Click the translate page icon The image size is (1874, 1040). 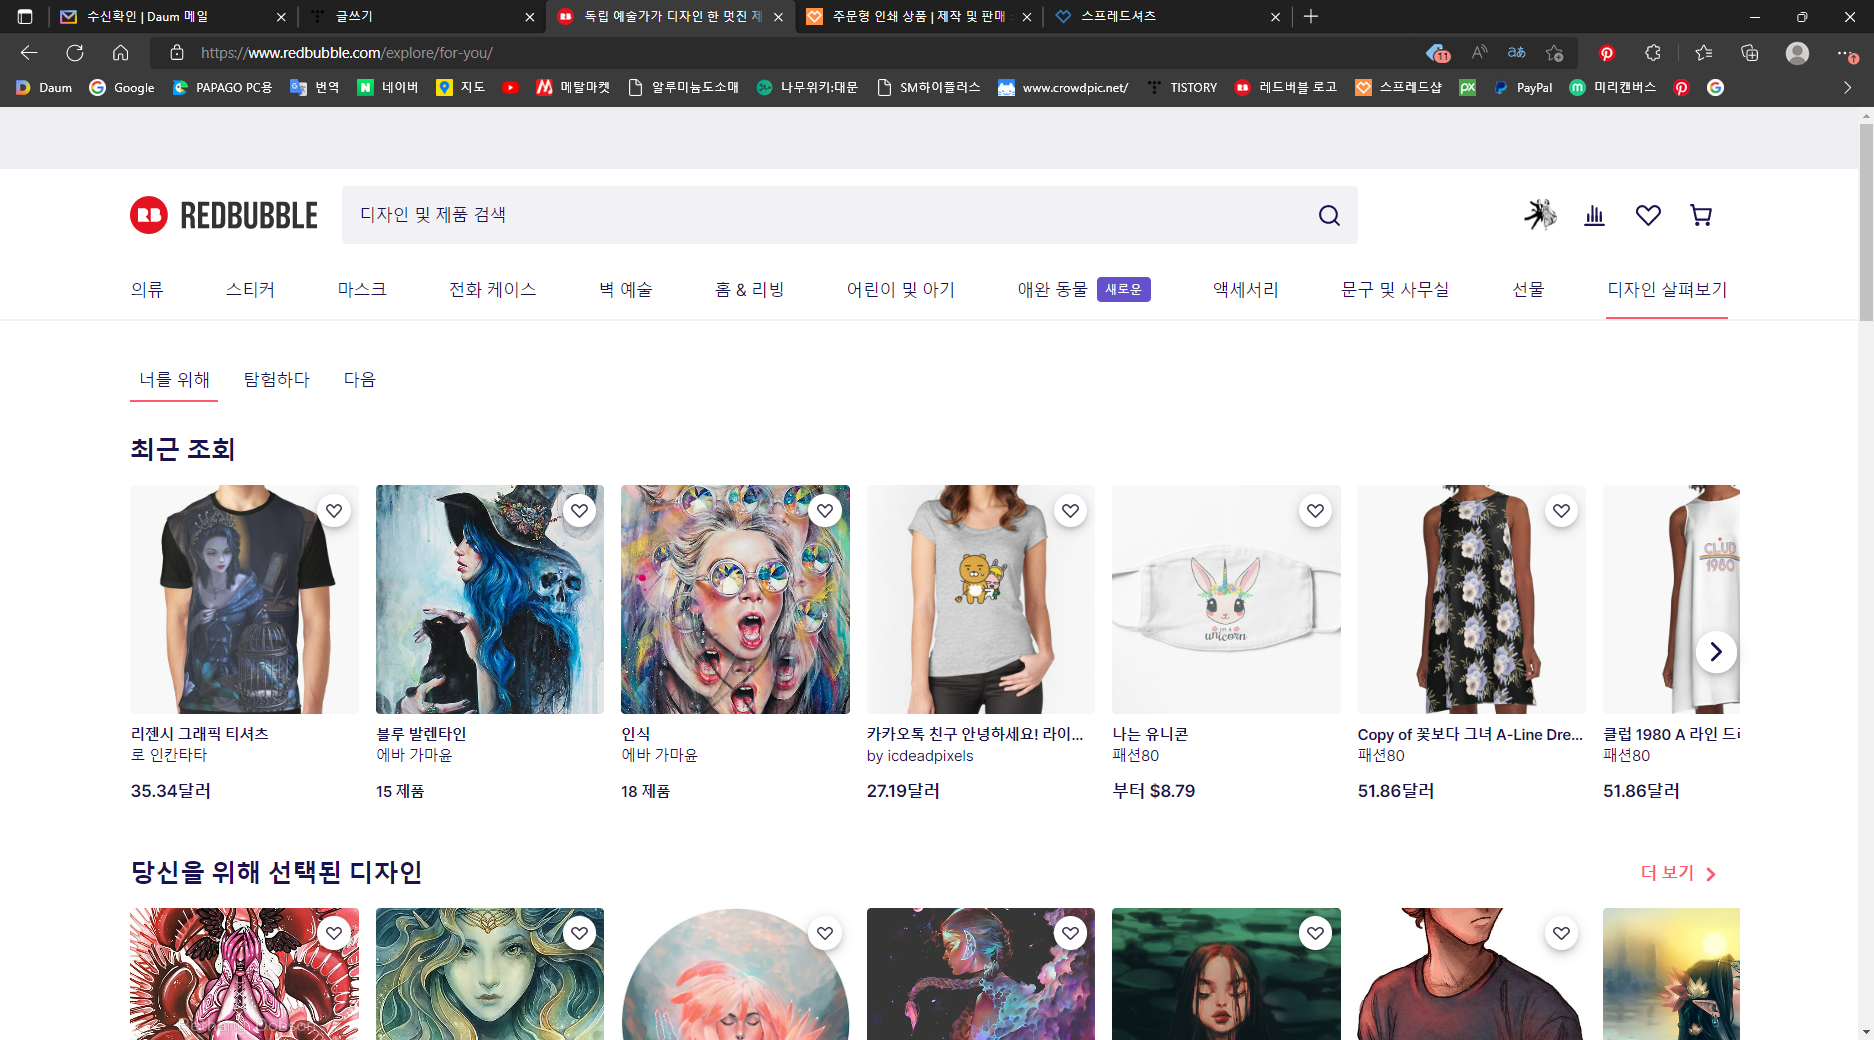(x=1517, y=53)
